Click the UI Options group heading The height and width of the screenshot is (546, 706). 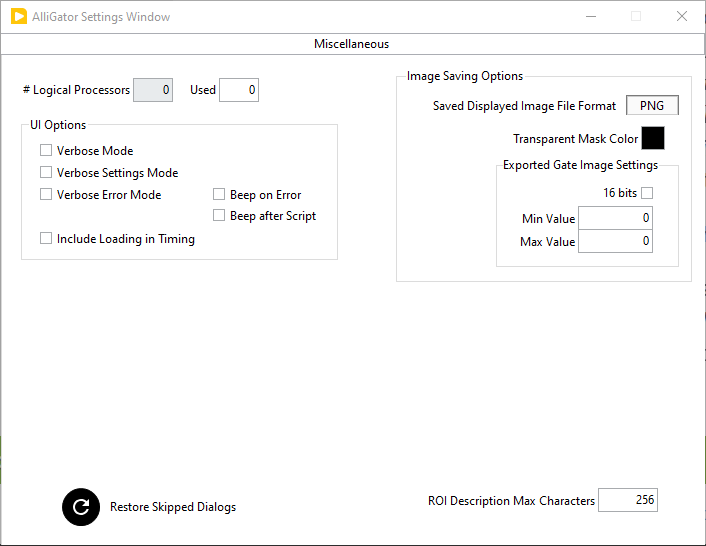pos(58,125)
